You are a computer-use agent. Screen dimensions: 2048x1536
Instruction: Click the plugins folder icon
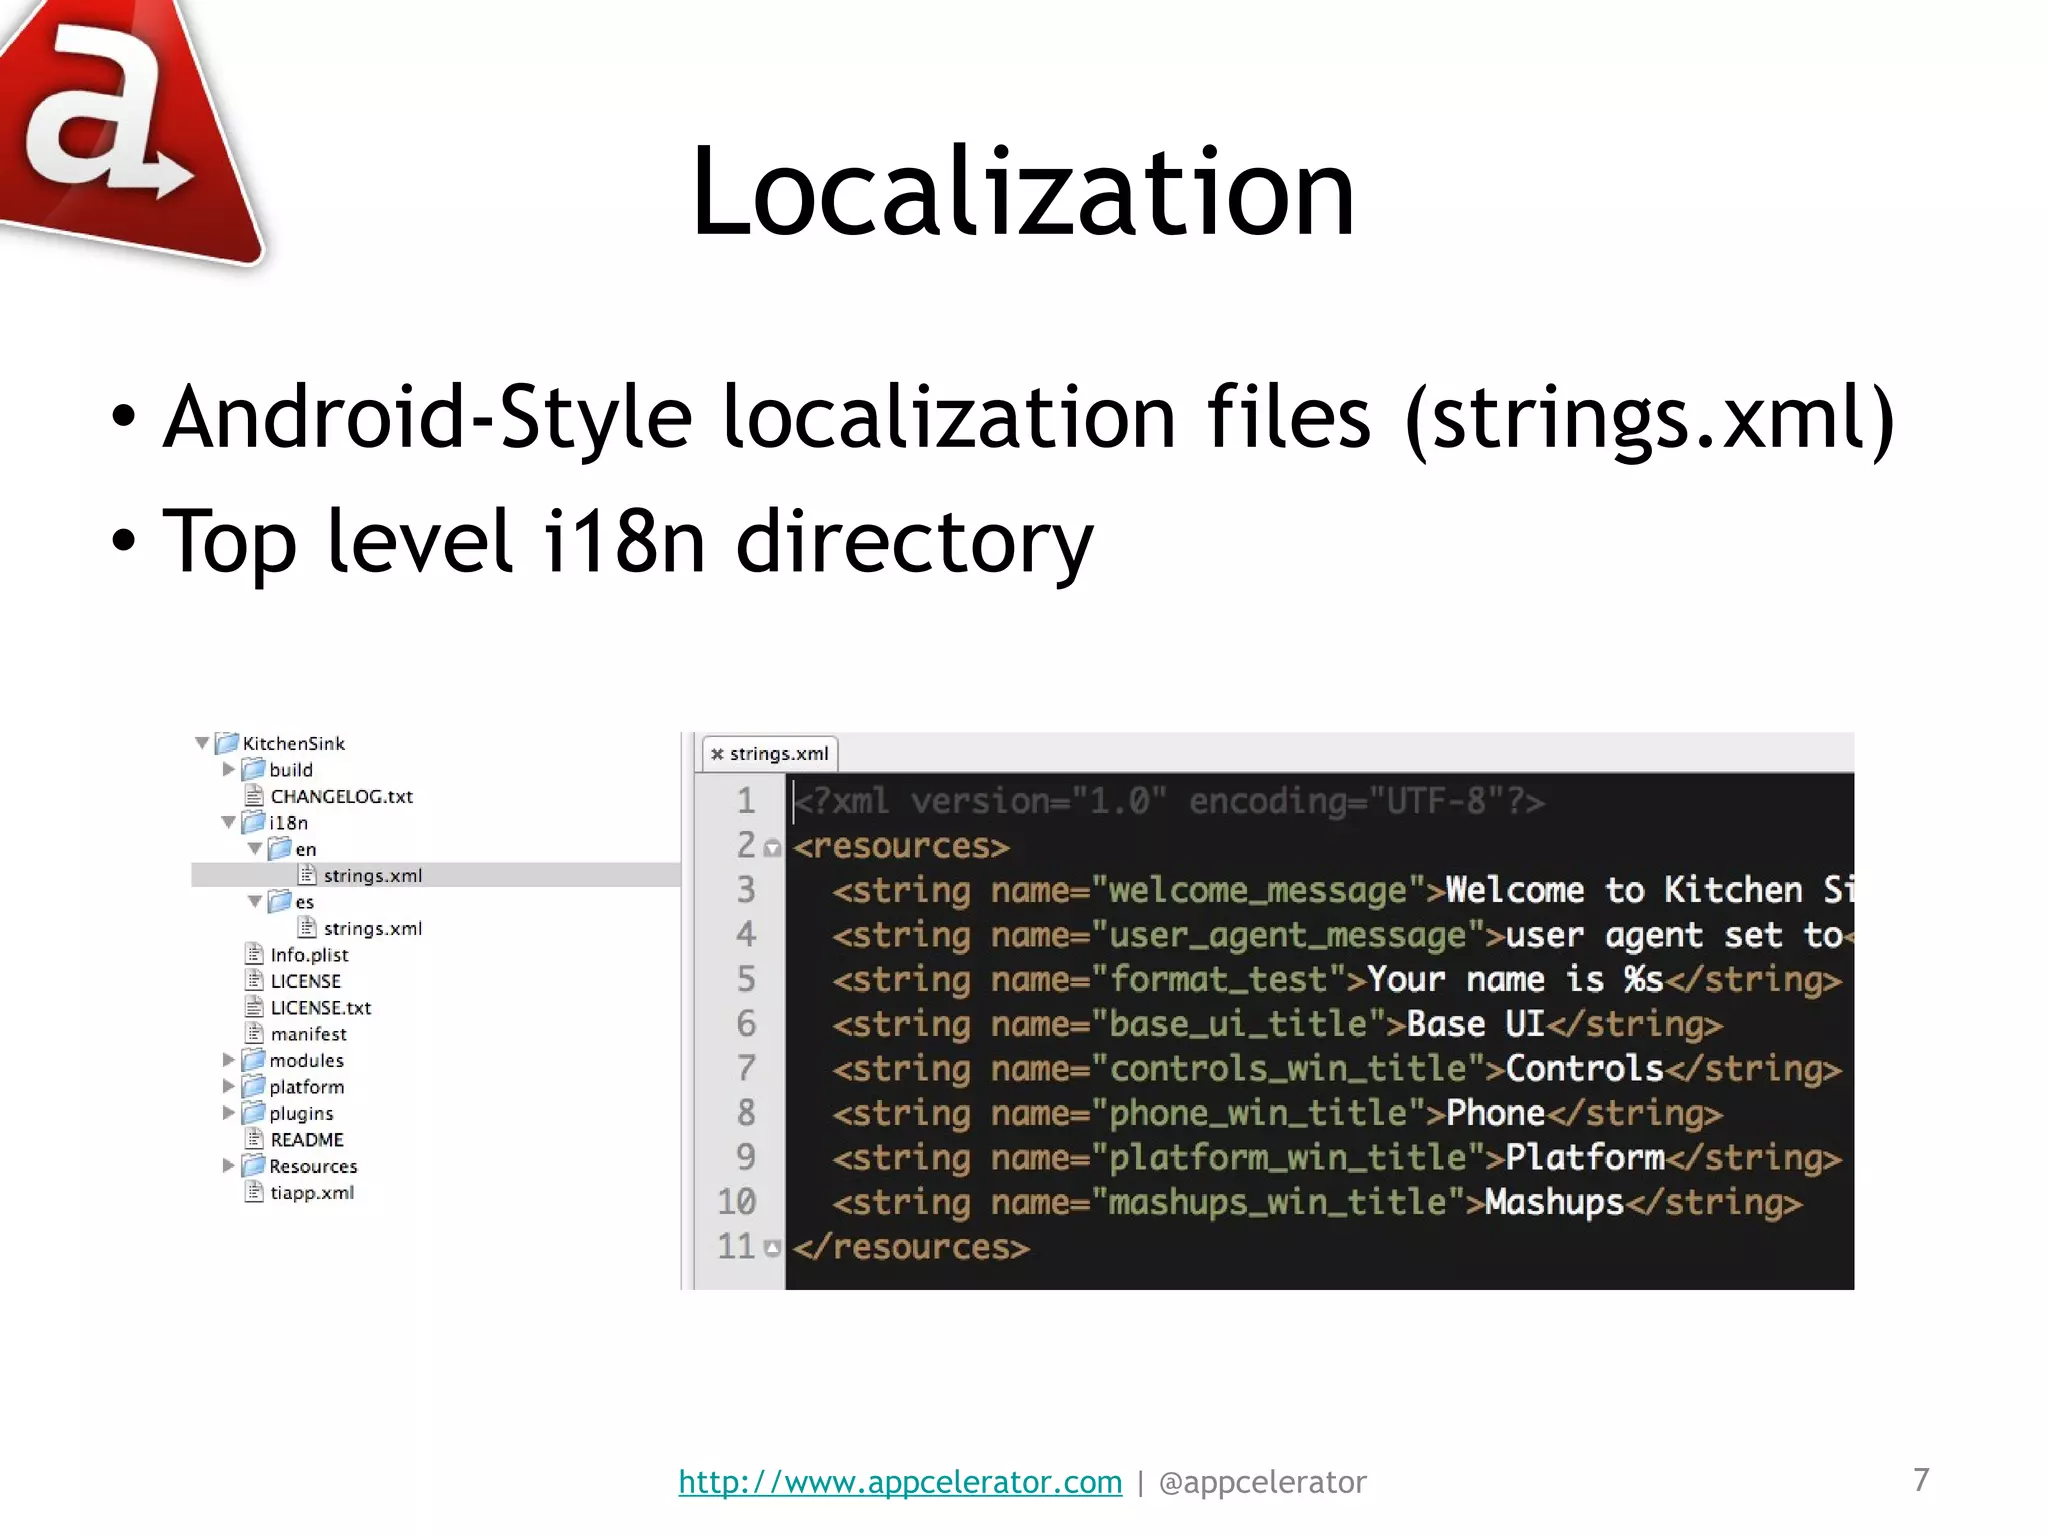point(254,1113)
